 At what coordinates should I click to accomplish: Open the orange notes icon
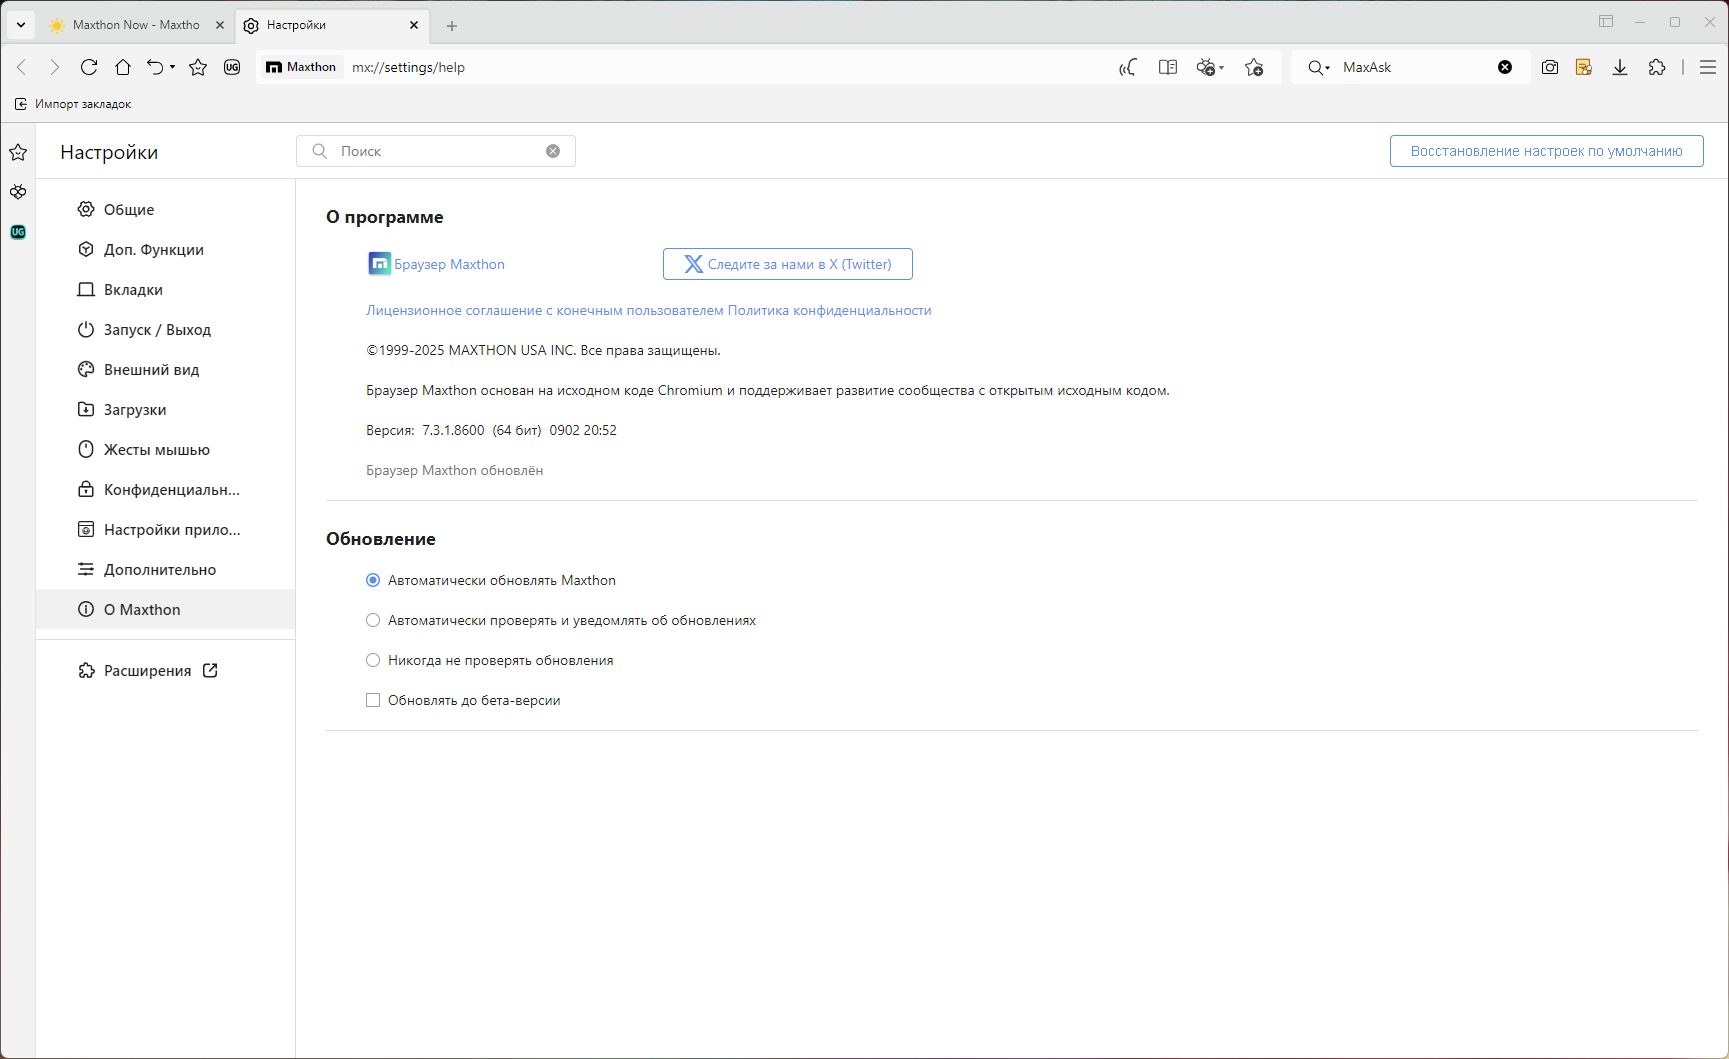(x=1584, y=67)
